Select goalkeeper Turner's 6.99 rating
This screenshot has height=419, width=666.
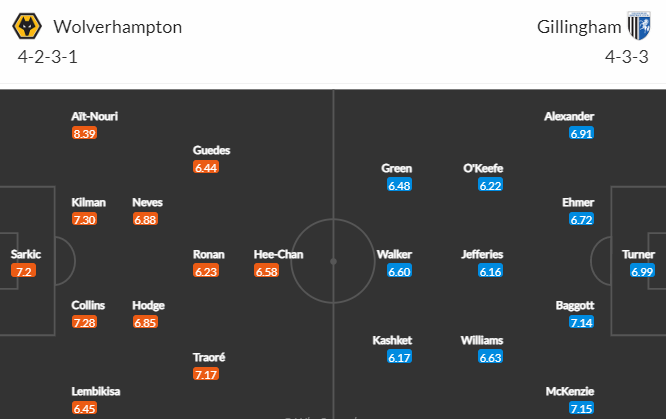(642, 271)
